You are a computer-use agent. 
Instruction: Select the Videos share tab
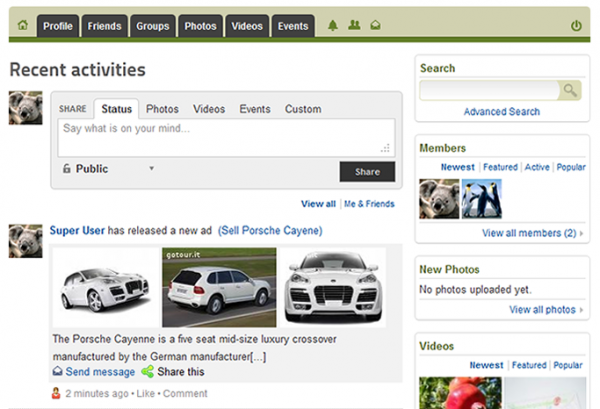(x=209, y=109)
